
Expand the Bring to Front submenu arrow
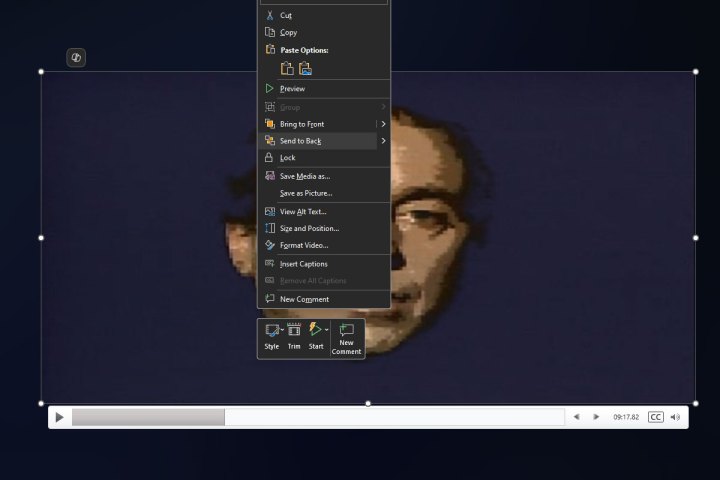click(383, 124)
